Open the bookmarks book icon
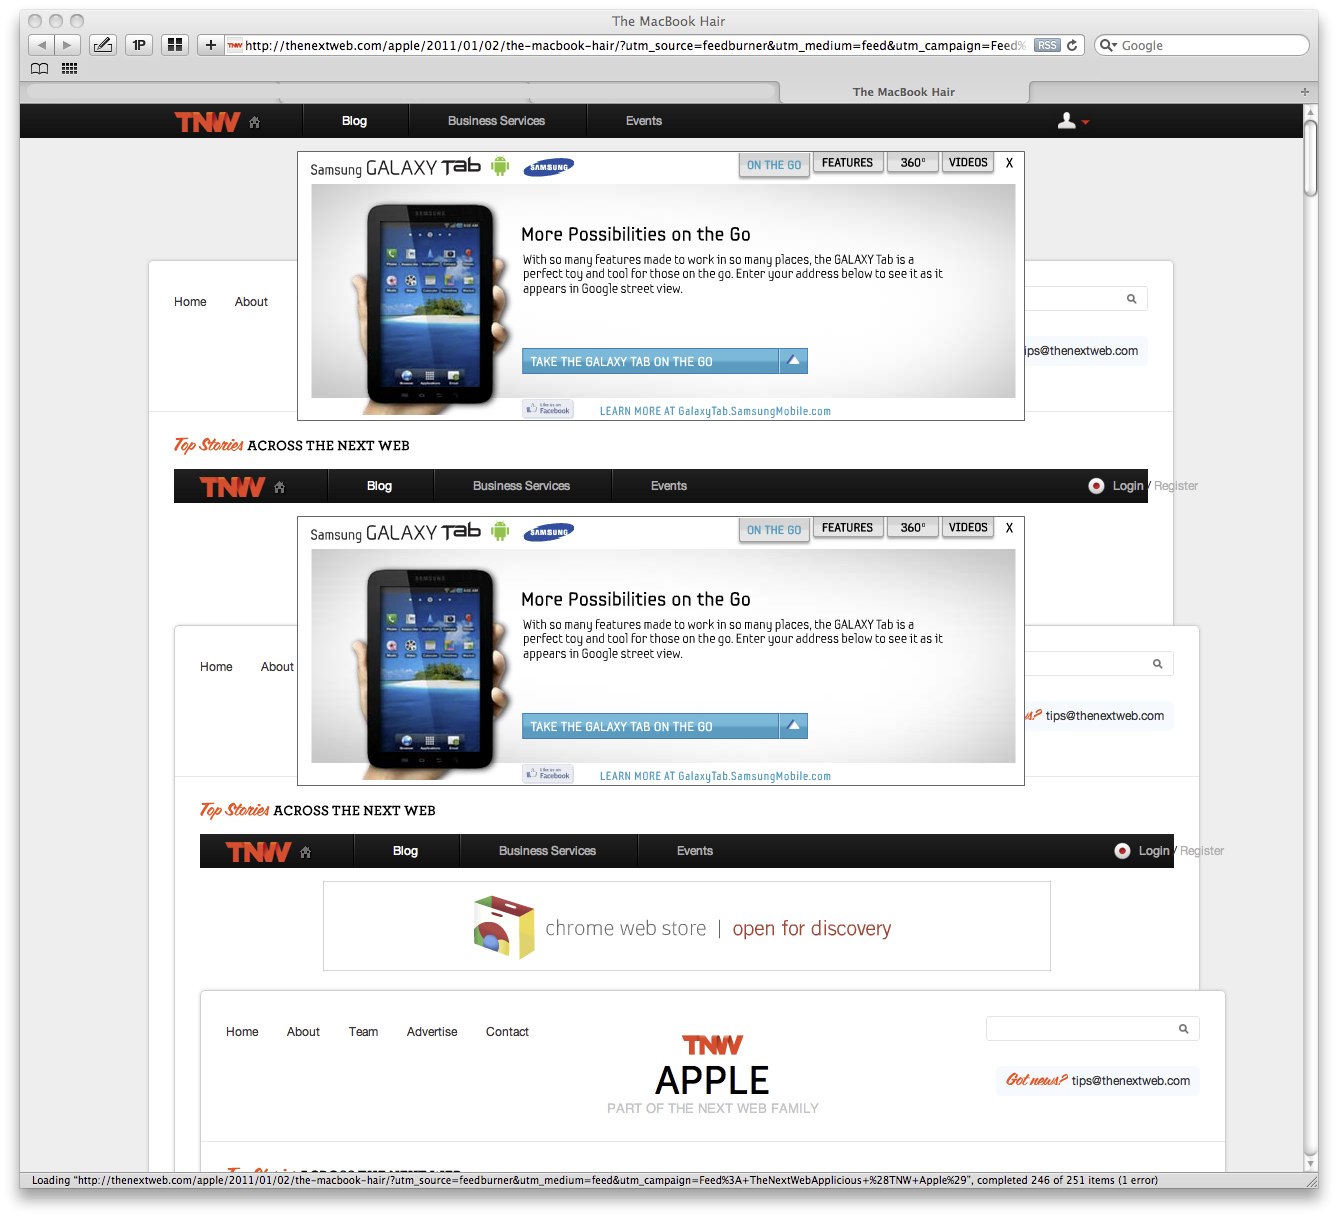Image resolution: width=1338 pixels, height=1218 pixels. click(40, 69)
